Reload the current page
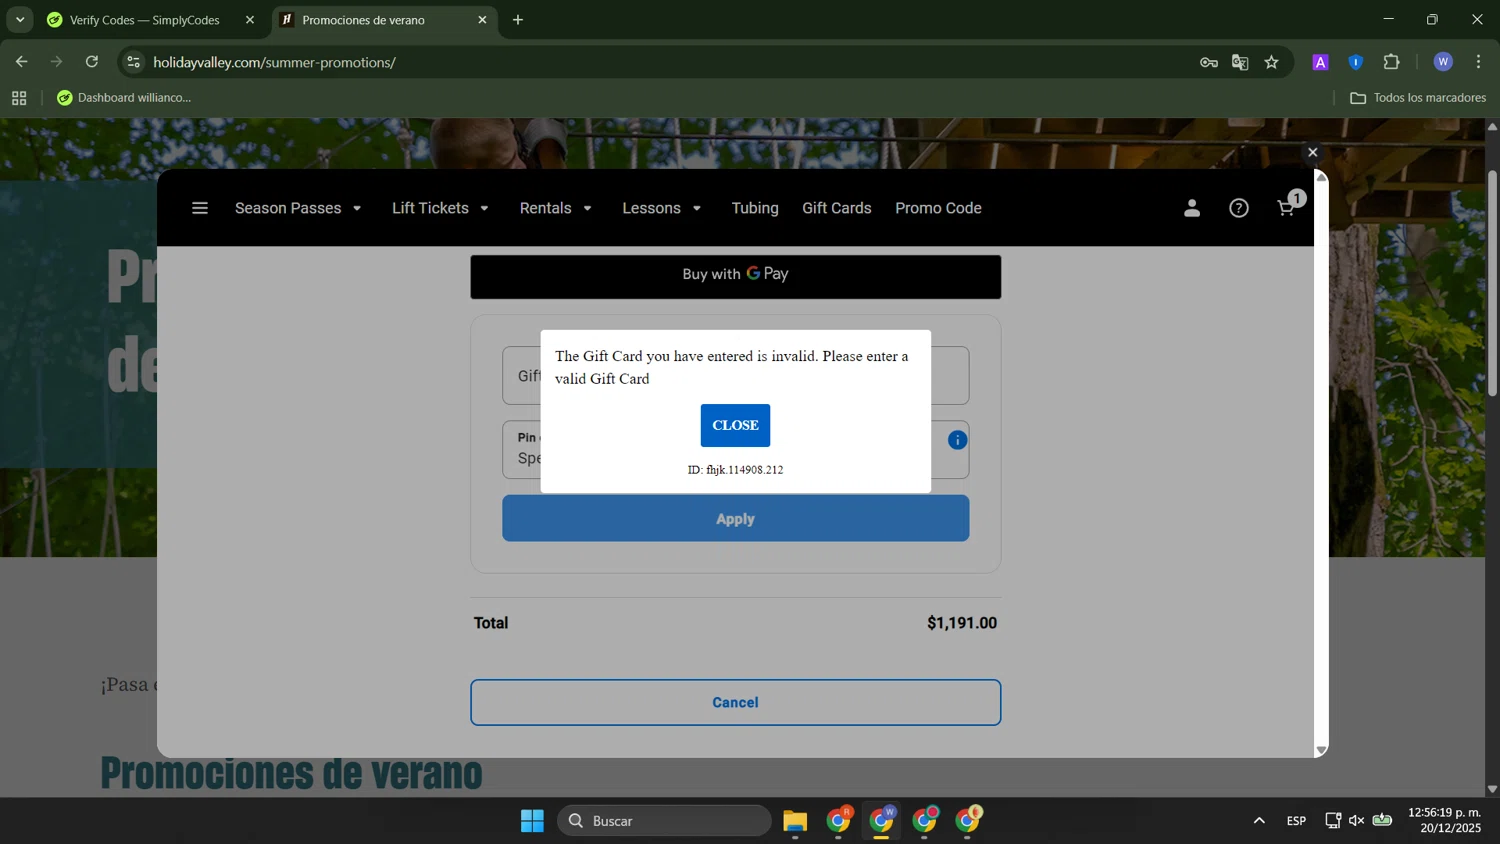1500x844 pixels. [92, 62]
